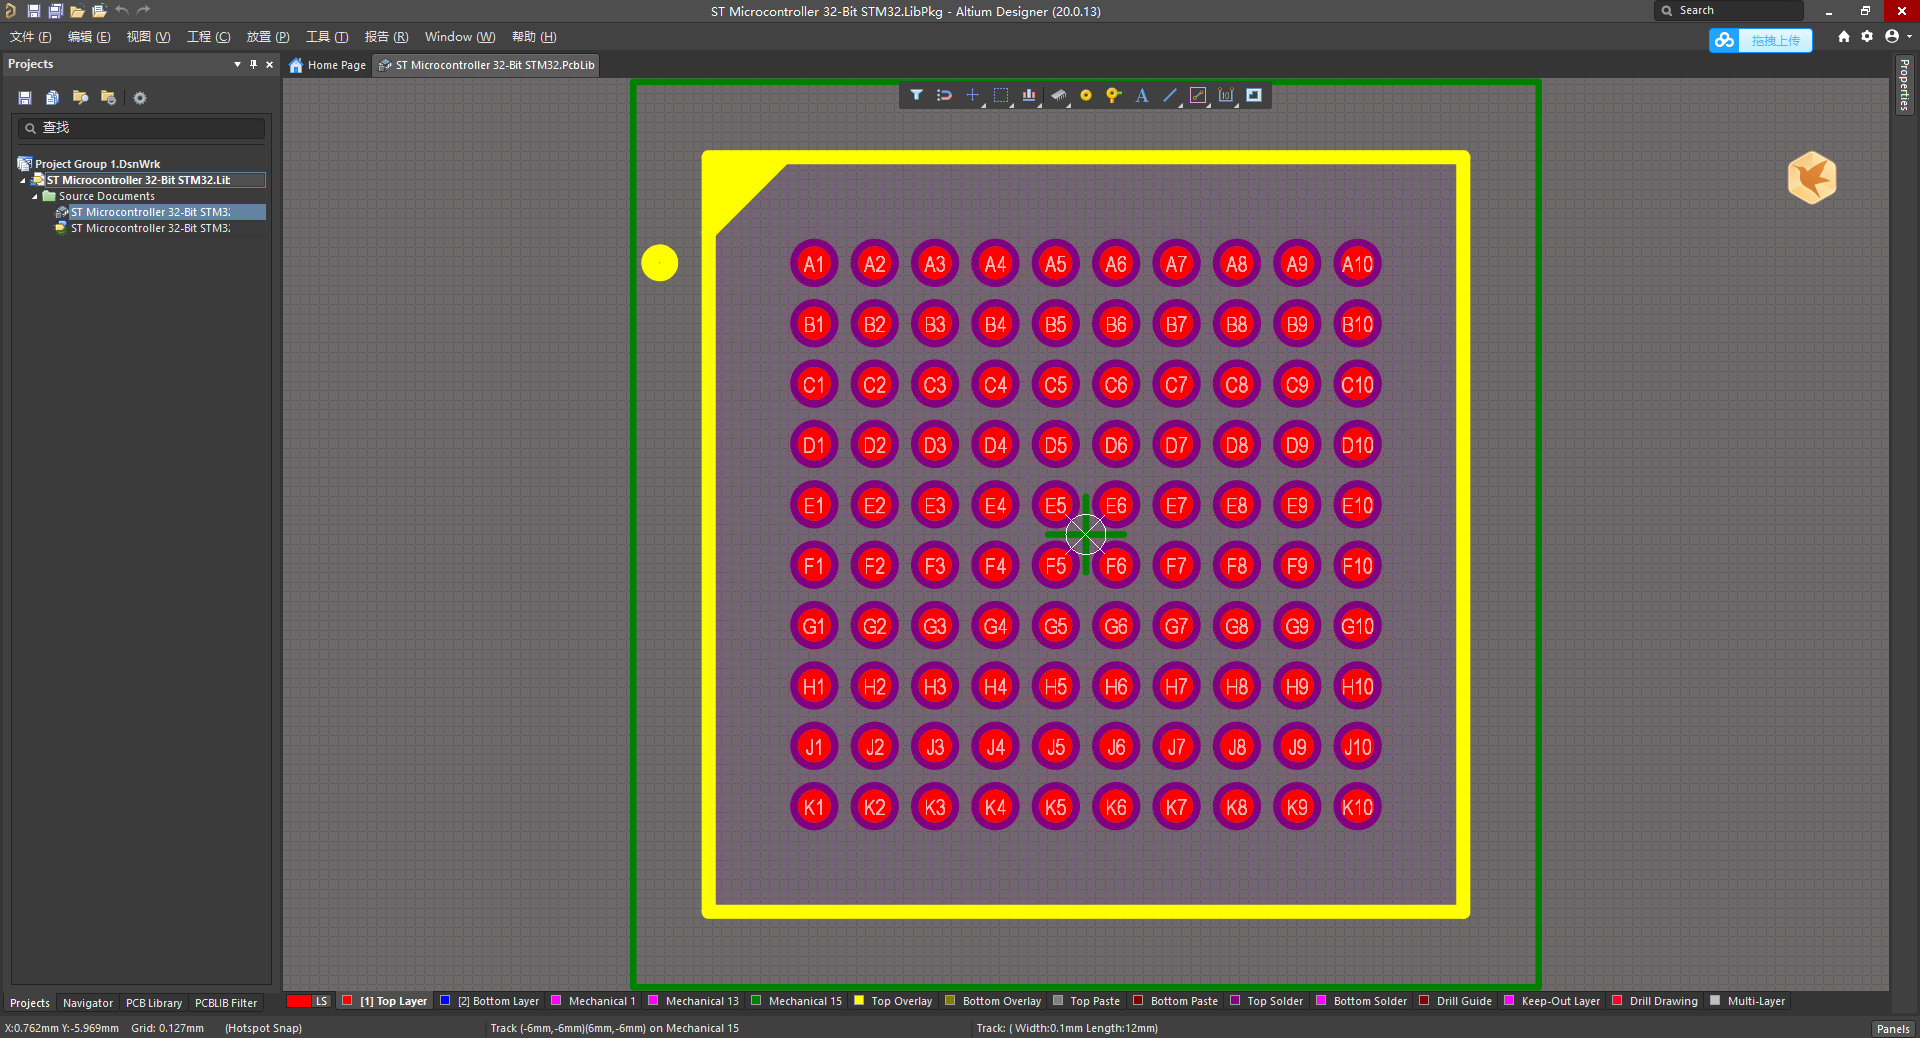This screenshot has width=1920, height=1038.
Task: Click the place track segment icon
Action: tap(1197, 95)
